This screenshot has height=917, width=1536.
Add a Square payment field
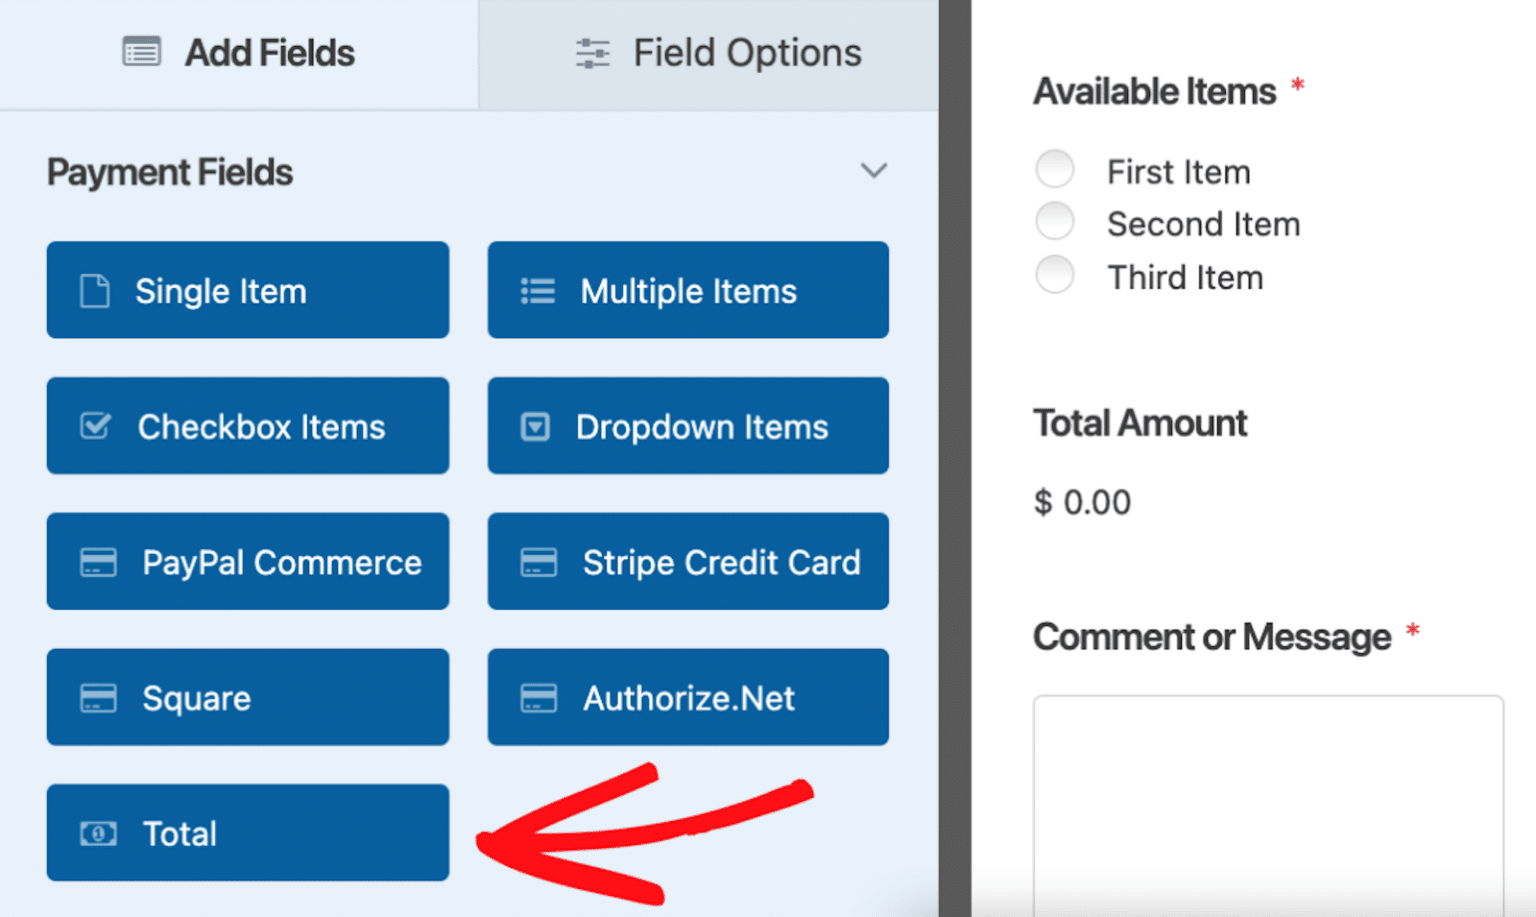click(x=247, y=697)
